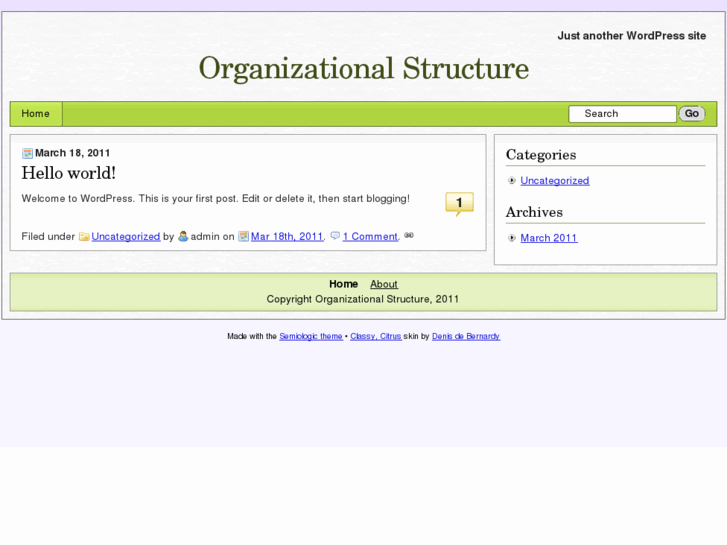Open the About link in footer menu
The image size is (727, 545).
(x=384, y=284)
